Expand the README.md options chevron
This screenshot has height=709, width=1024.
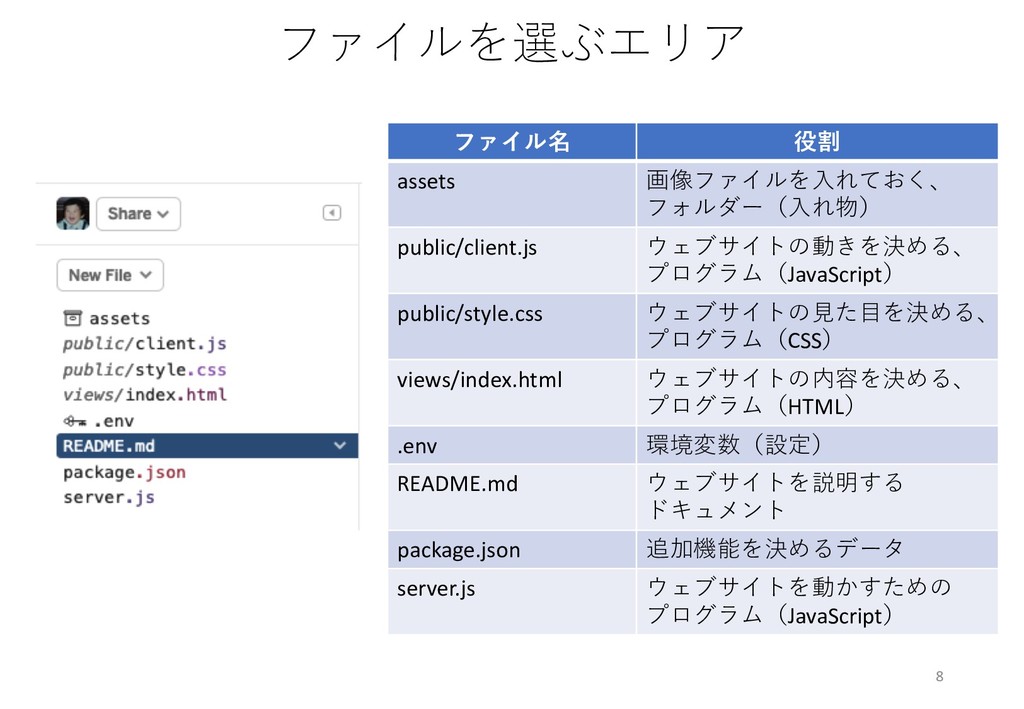click(340, 446)
